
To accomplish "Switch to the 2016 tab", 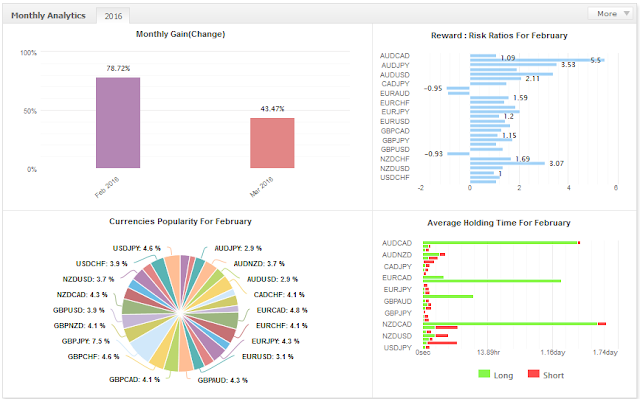I will pos(113,16).
